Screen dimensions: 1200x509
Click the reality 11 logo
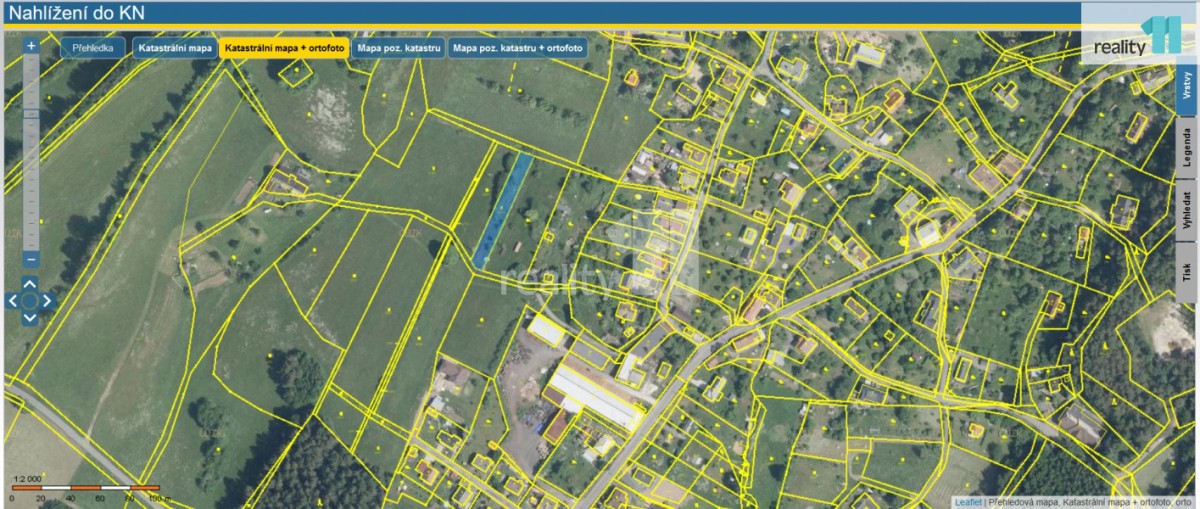point(1138,37)
